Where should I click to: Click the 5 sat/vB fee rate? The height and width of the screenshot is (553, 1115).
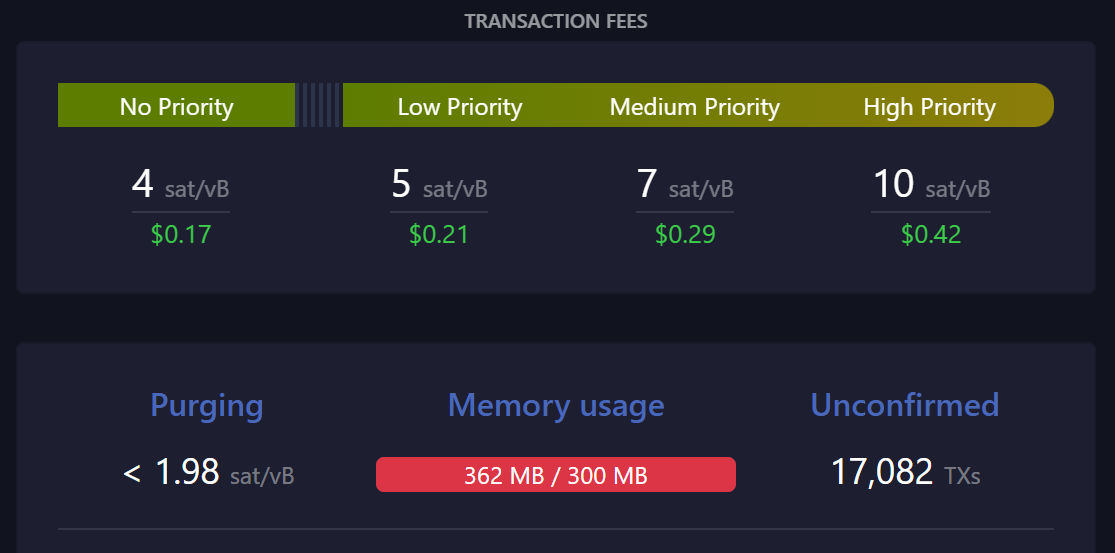tap(439, 187)
